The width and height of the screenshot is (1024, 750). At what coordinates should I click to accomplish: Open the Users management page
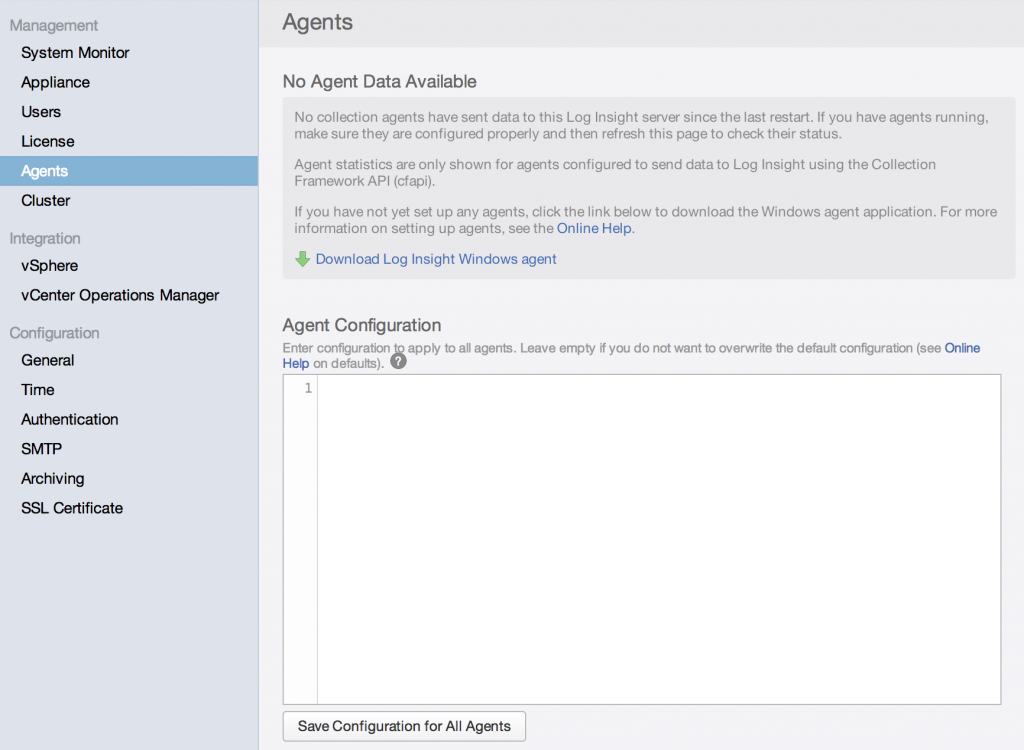click(x=41, y=111)
